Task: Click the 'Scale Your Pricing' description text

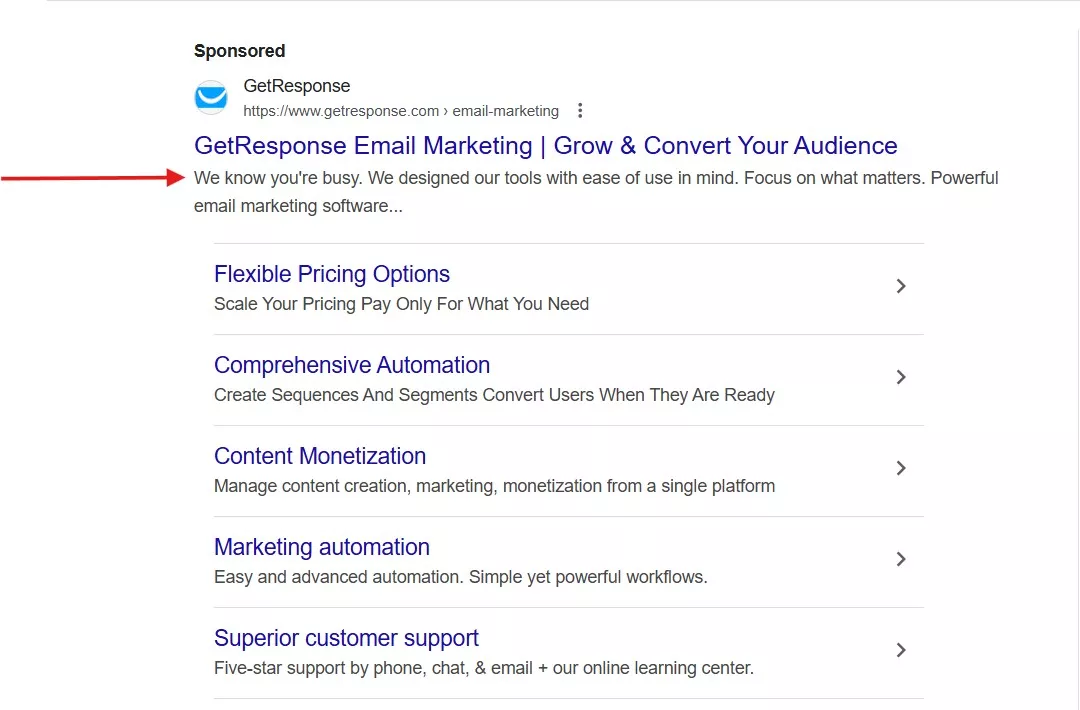Action: pyautogui.click(x=401, y=304)
